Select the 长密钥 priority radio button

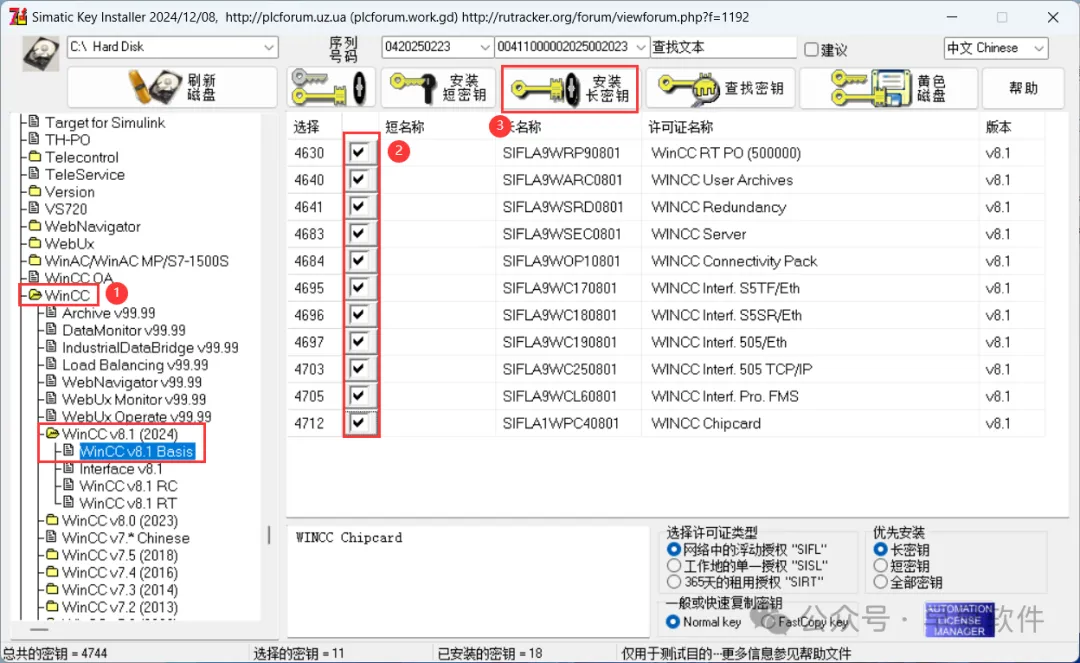[x=880, y=549]
